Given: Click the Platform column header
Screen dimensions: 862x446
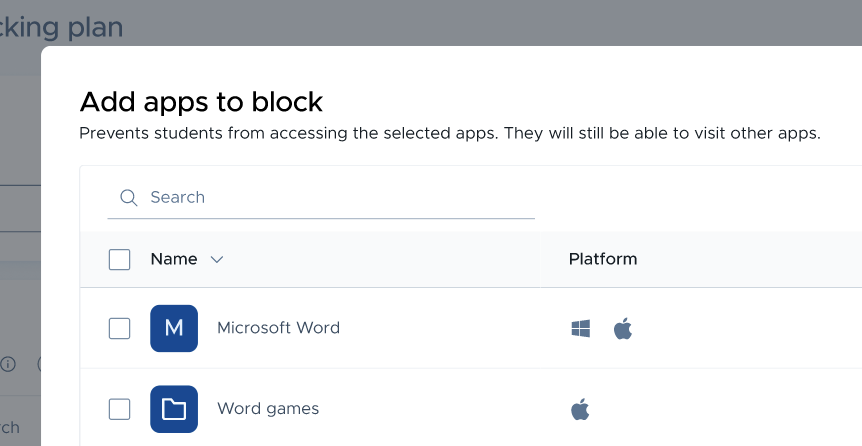Looking at the screenshot, I should [x=603, y=259].
